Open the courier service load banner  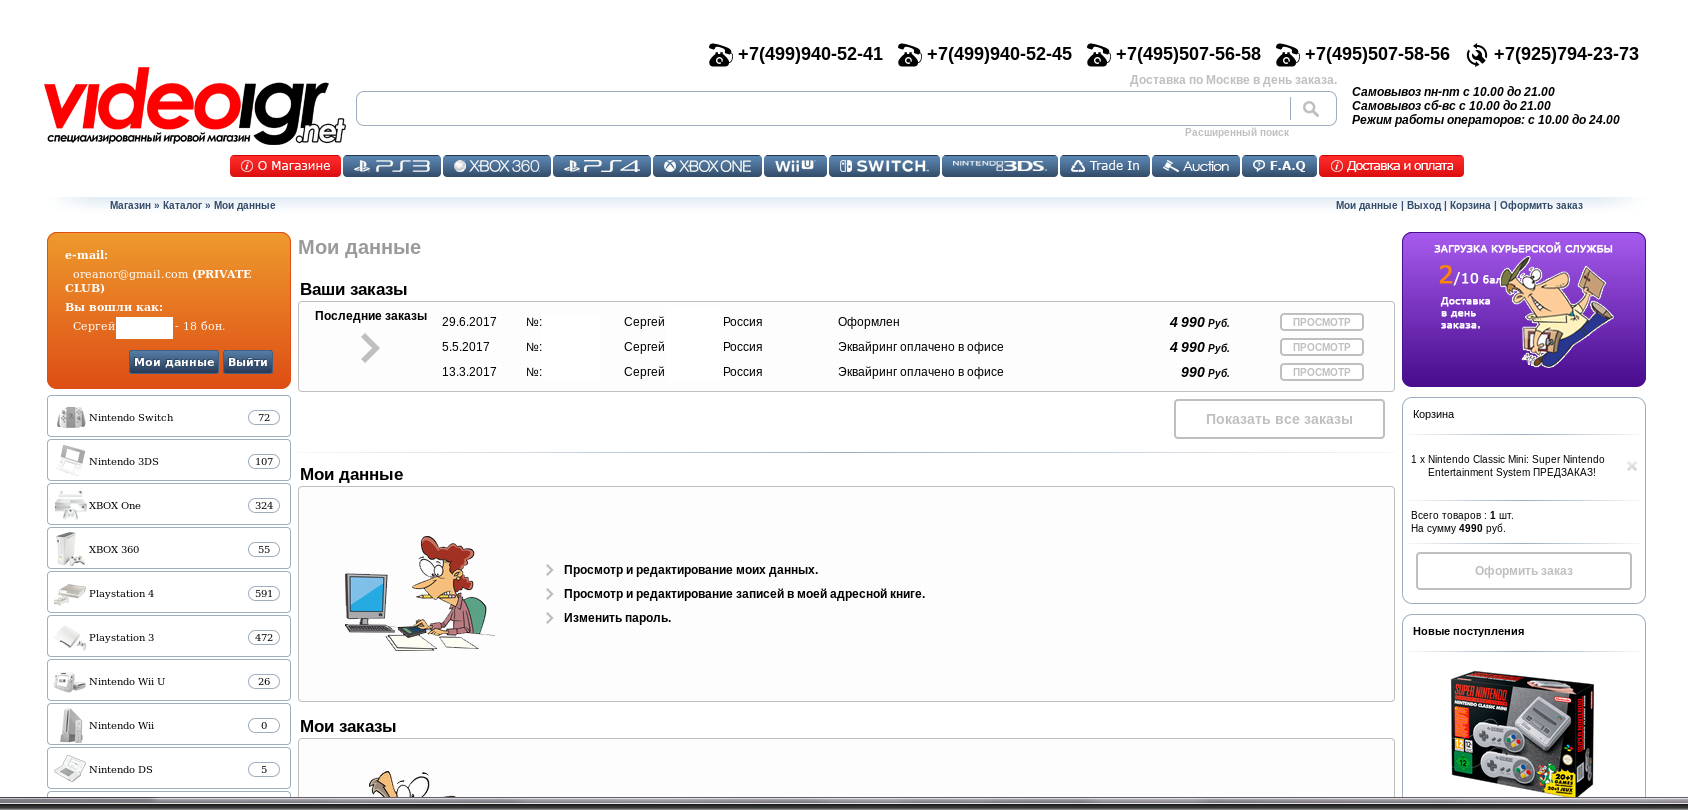pos(1523,310)
